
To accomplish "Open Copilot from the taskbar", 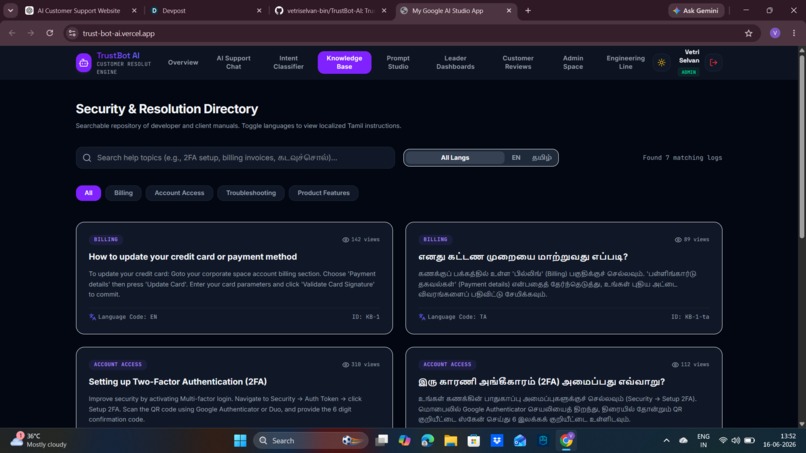I will (x=405, y=441).
